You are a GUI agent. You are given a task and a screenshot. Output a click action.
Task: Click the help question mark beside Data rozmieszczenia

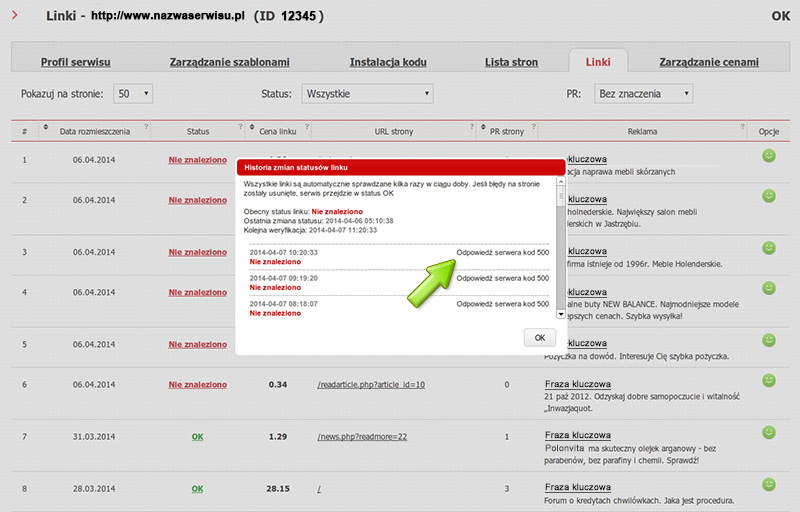tap(146, 127)
